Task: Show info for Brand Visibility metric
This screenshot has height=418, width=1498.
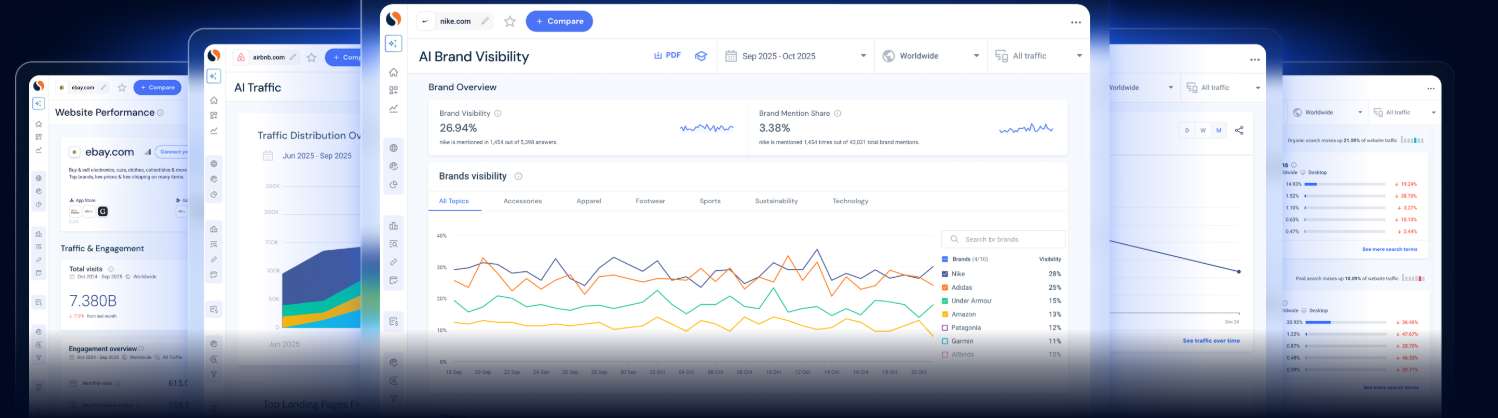Action: (x=498, y=114)
